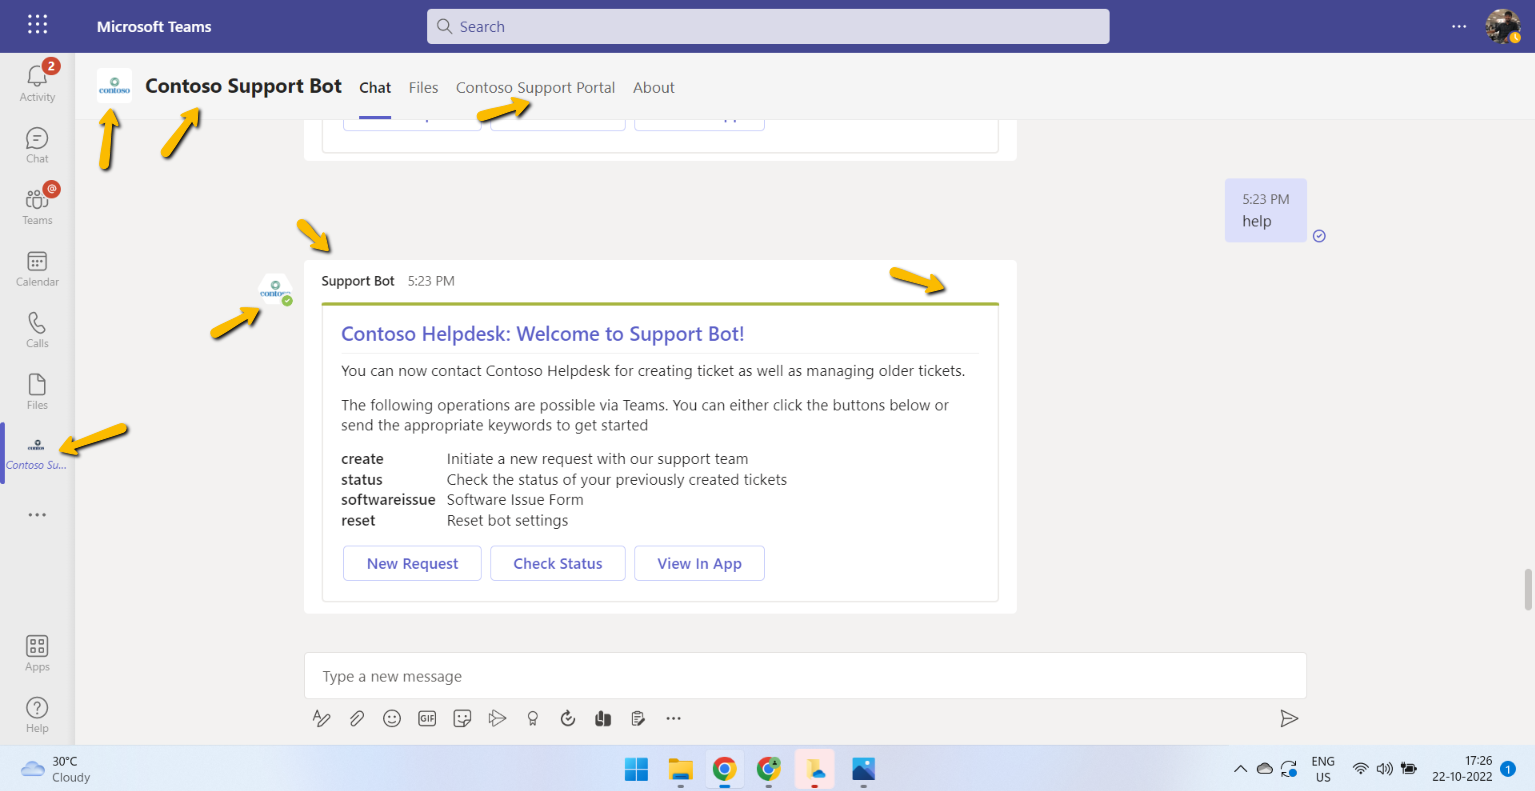The height and width of the screenshot is (791, 1535).
Task: Insert a GIF using the GIF icon
Action: (x=426, y=718)
